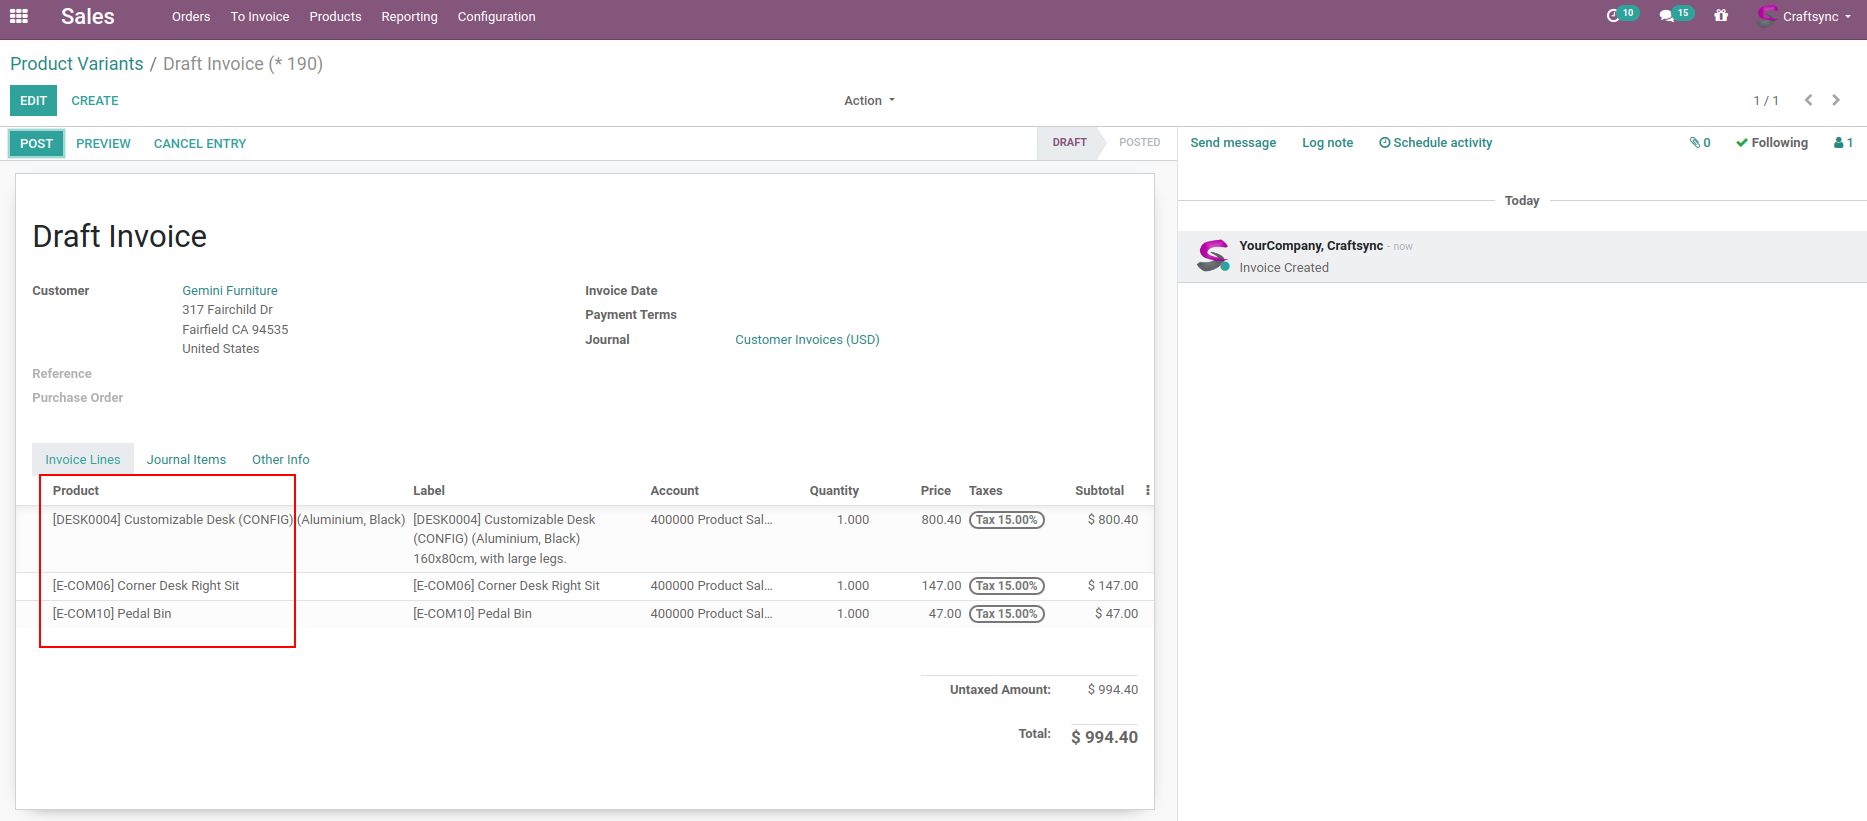Image resolution: width=1867 pixels, height=821 pixels.
Task: Switch to the Journal Items tab
Action: tap(186, 460)
